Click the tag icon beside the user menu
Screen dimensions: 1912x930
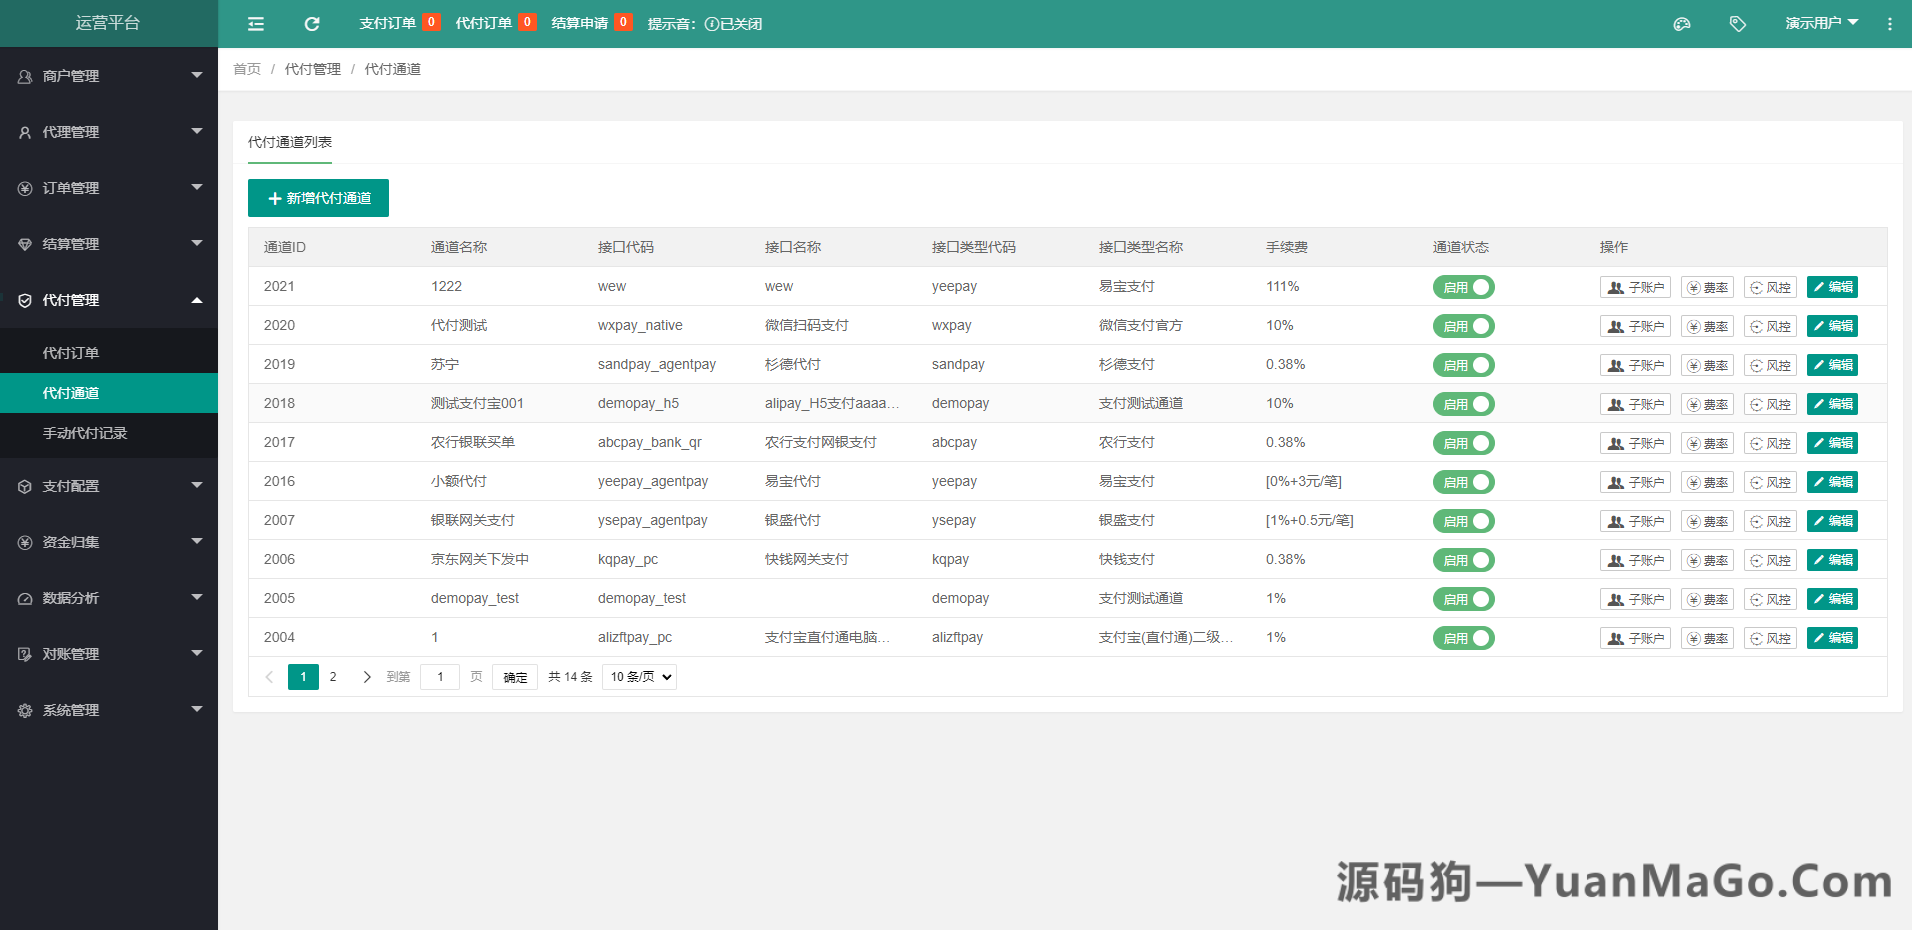1738,22
